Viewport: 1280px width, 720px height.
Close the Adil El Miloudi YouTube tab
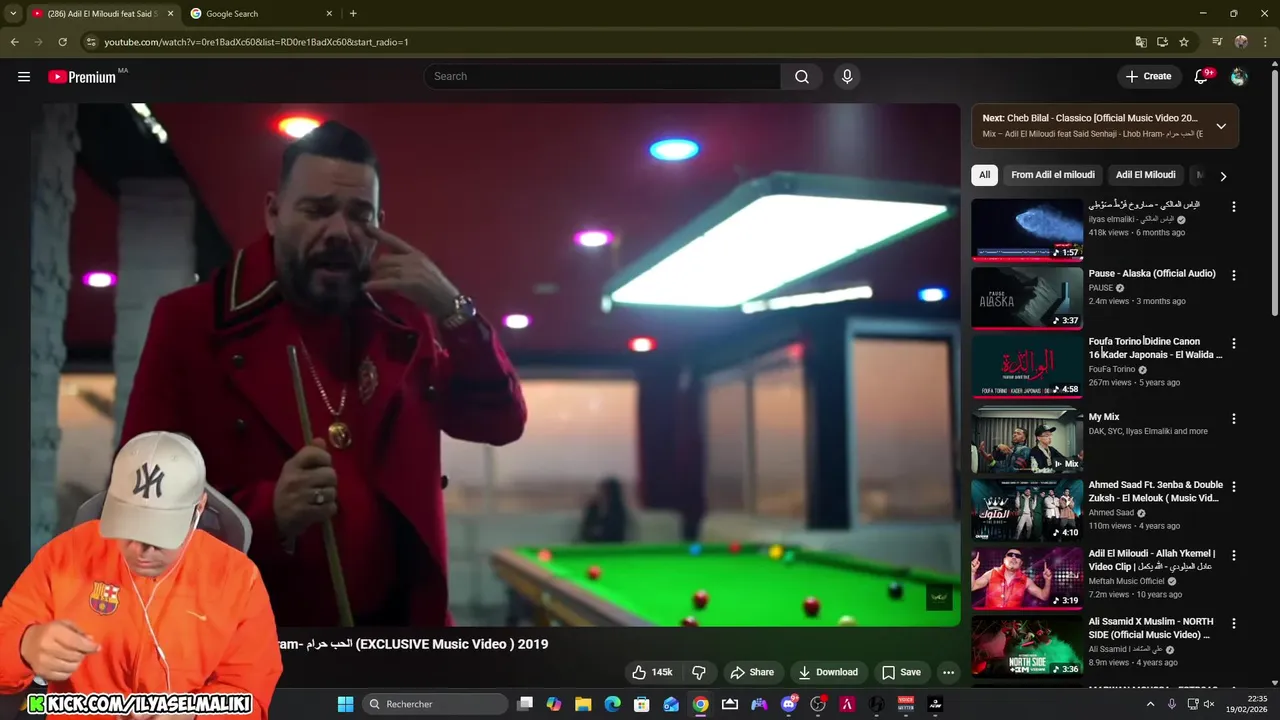pos(170,14)
